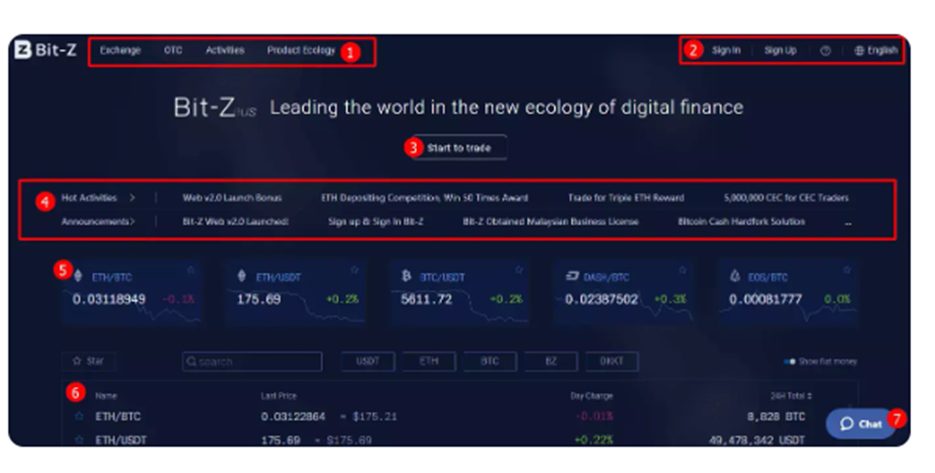Screen dimensions: 935x473
Task: Select the DKKT market tab
Action: point(612,361)
